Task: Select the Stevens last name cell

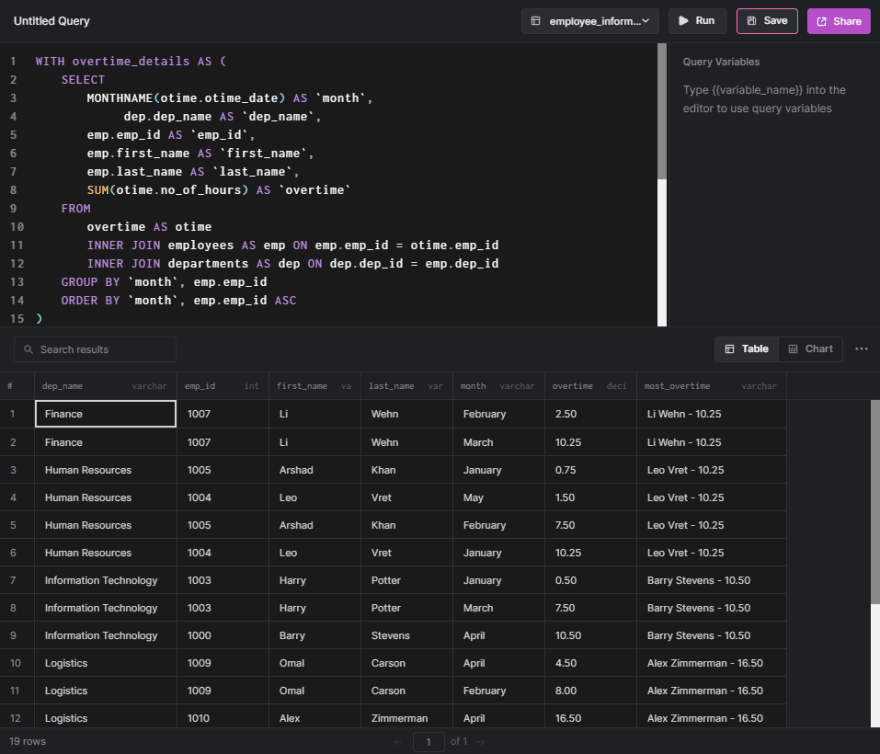Action: coord(407,636)
